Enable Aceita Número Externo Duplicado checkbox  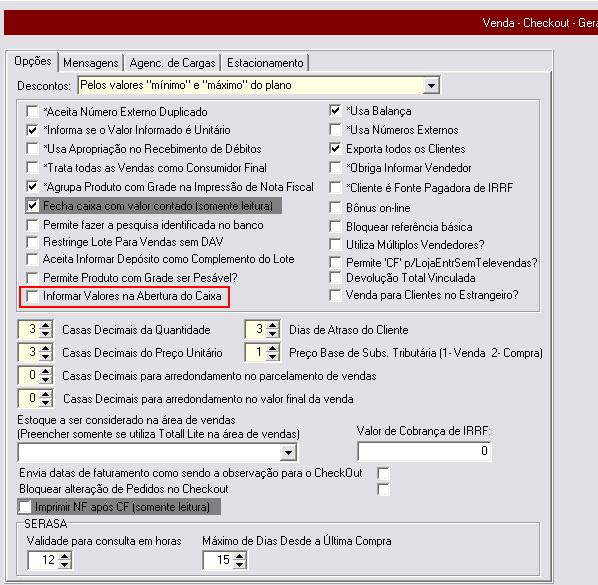click(x=32, y=112)
